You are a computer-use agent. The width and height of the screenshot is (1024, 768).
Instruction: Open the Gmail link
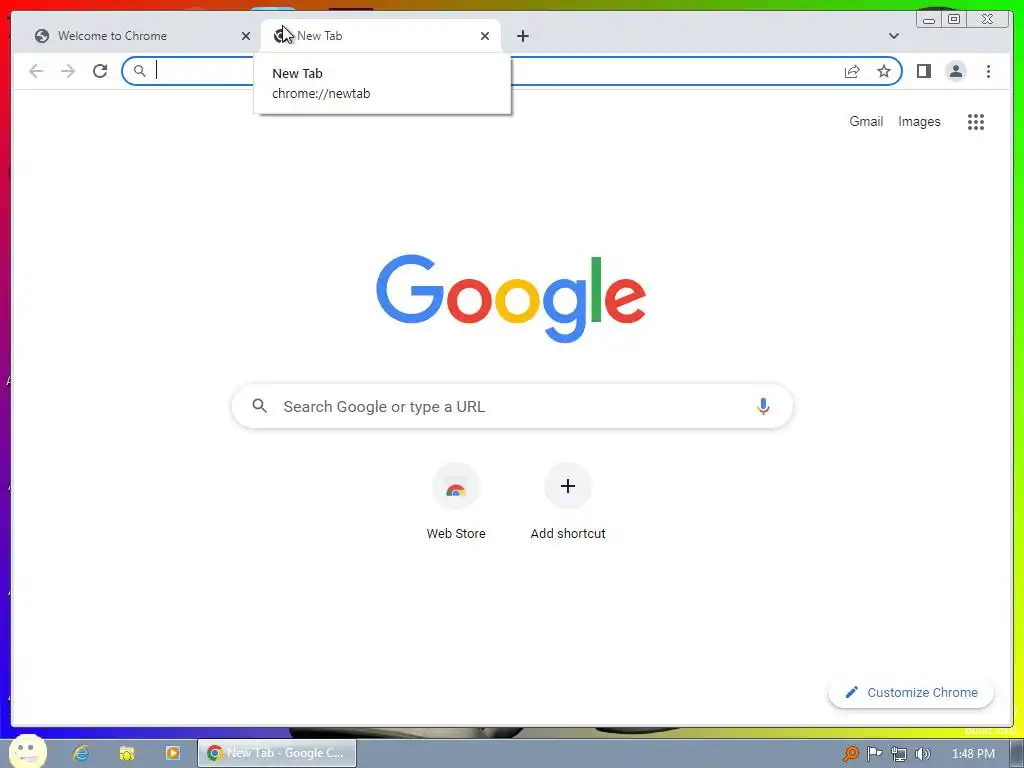pos(866,121)
